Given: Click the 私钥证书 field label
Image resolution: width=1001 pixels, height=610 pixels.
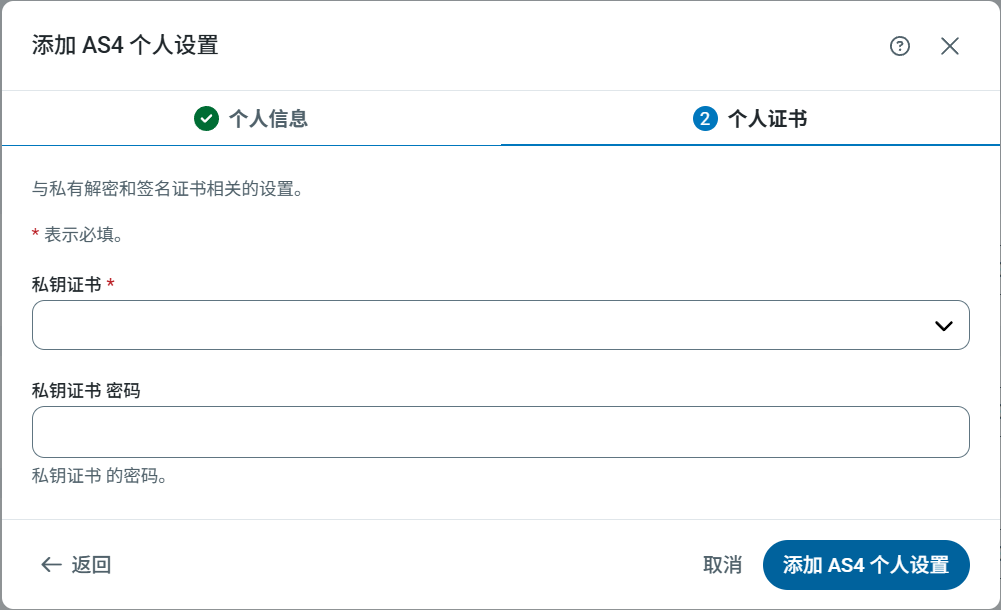Looking at the screenshot, I should [x=67, y=285].
